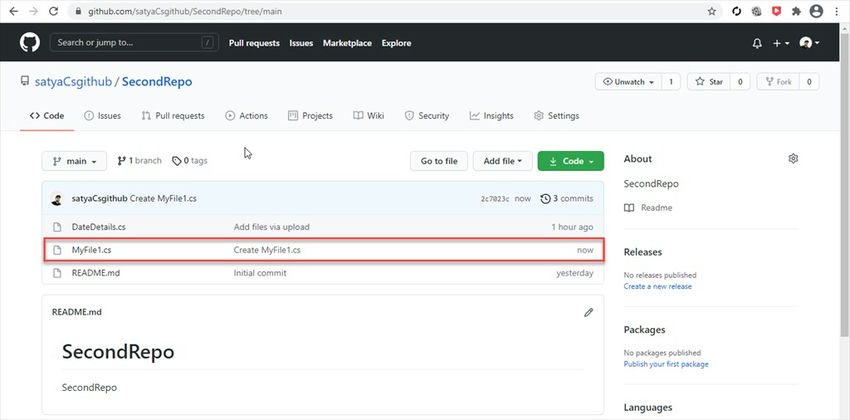Star the SecondRepo repository
850x420 pixels.
pos(709,82)
